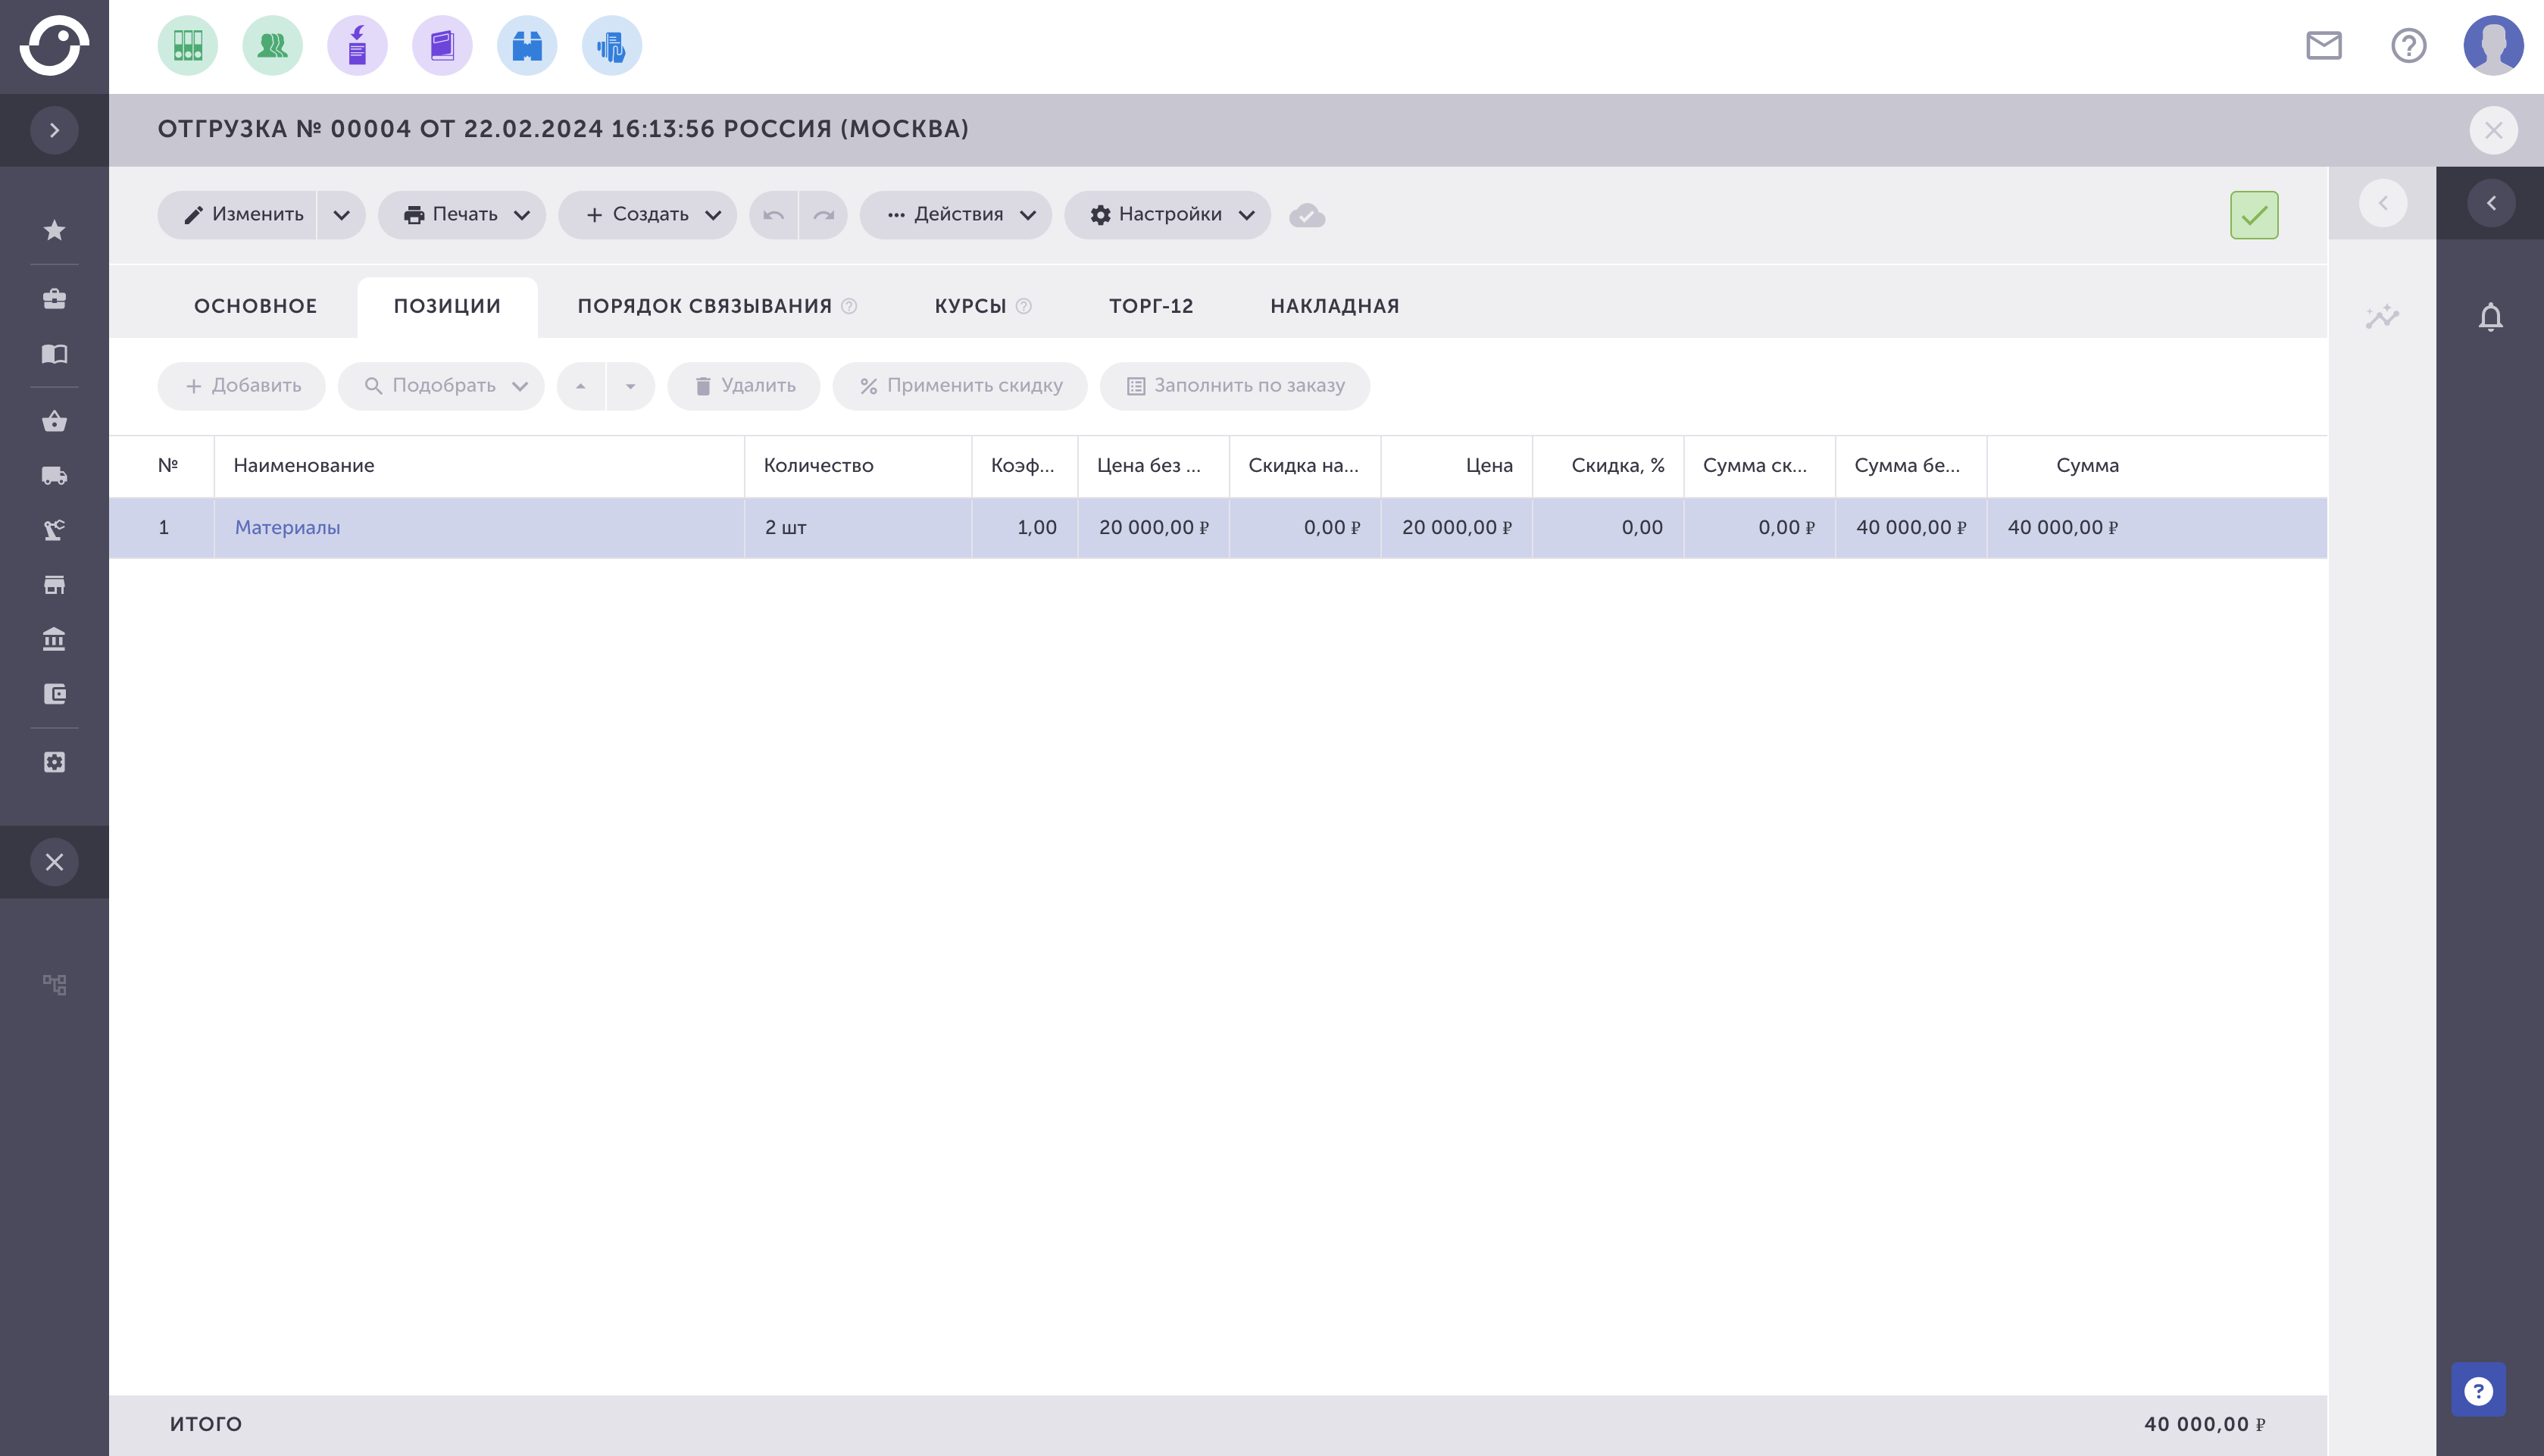Switch to the ТОРГ-12 tab
Screen dimensions: 2544x1456
pyautogui.click(x=1151, y=306)
